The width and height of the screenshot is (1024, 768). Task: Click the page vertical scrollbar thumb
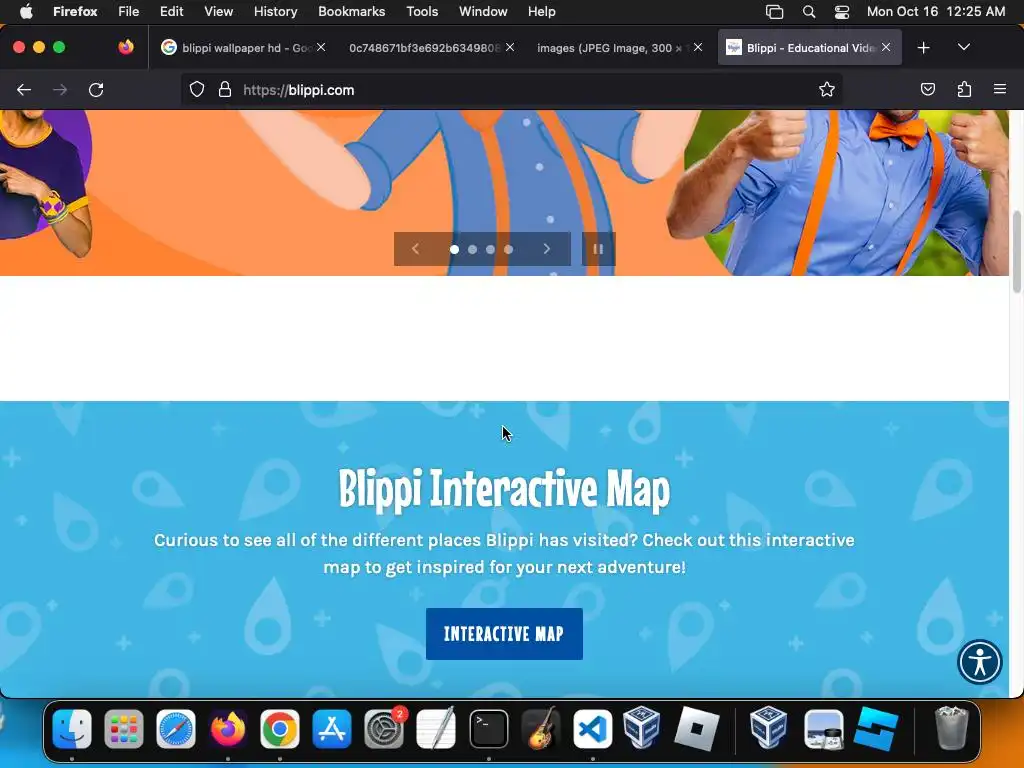(1017, 251)
